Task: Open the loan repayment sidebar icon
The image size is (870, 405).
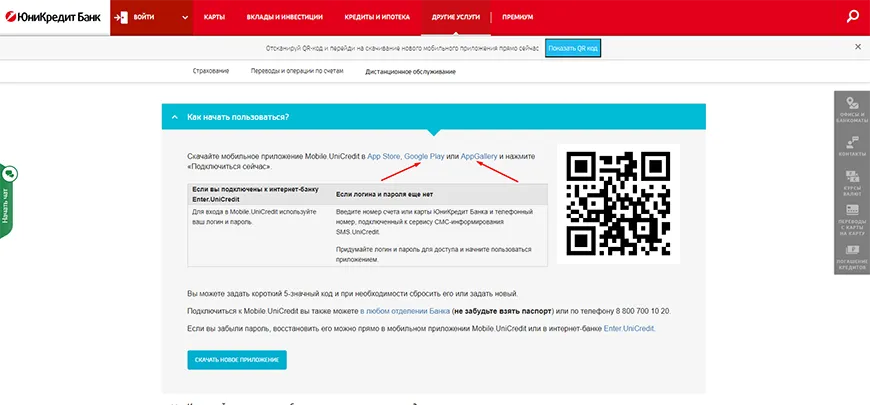Action: [x=851, y=257]
